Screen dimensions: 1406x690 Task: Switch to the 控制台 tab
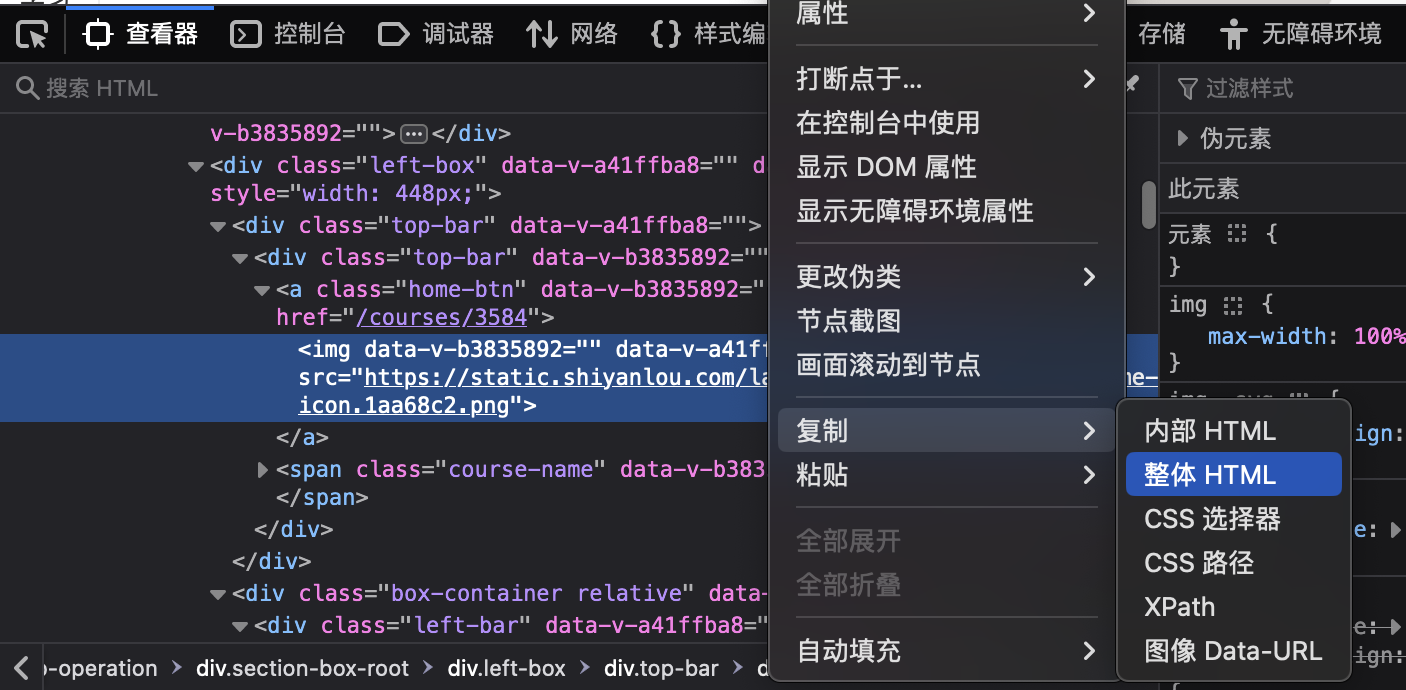288,35
